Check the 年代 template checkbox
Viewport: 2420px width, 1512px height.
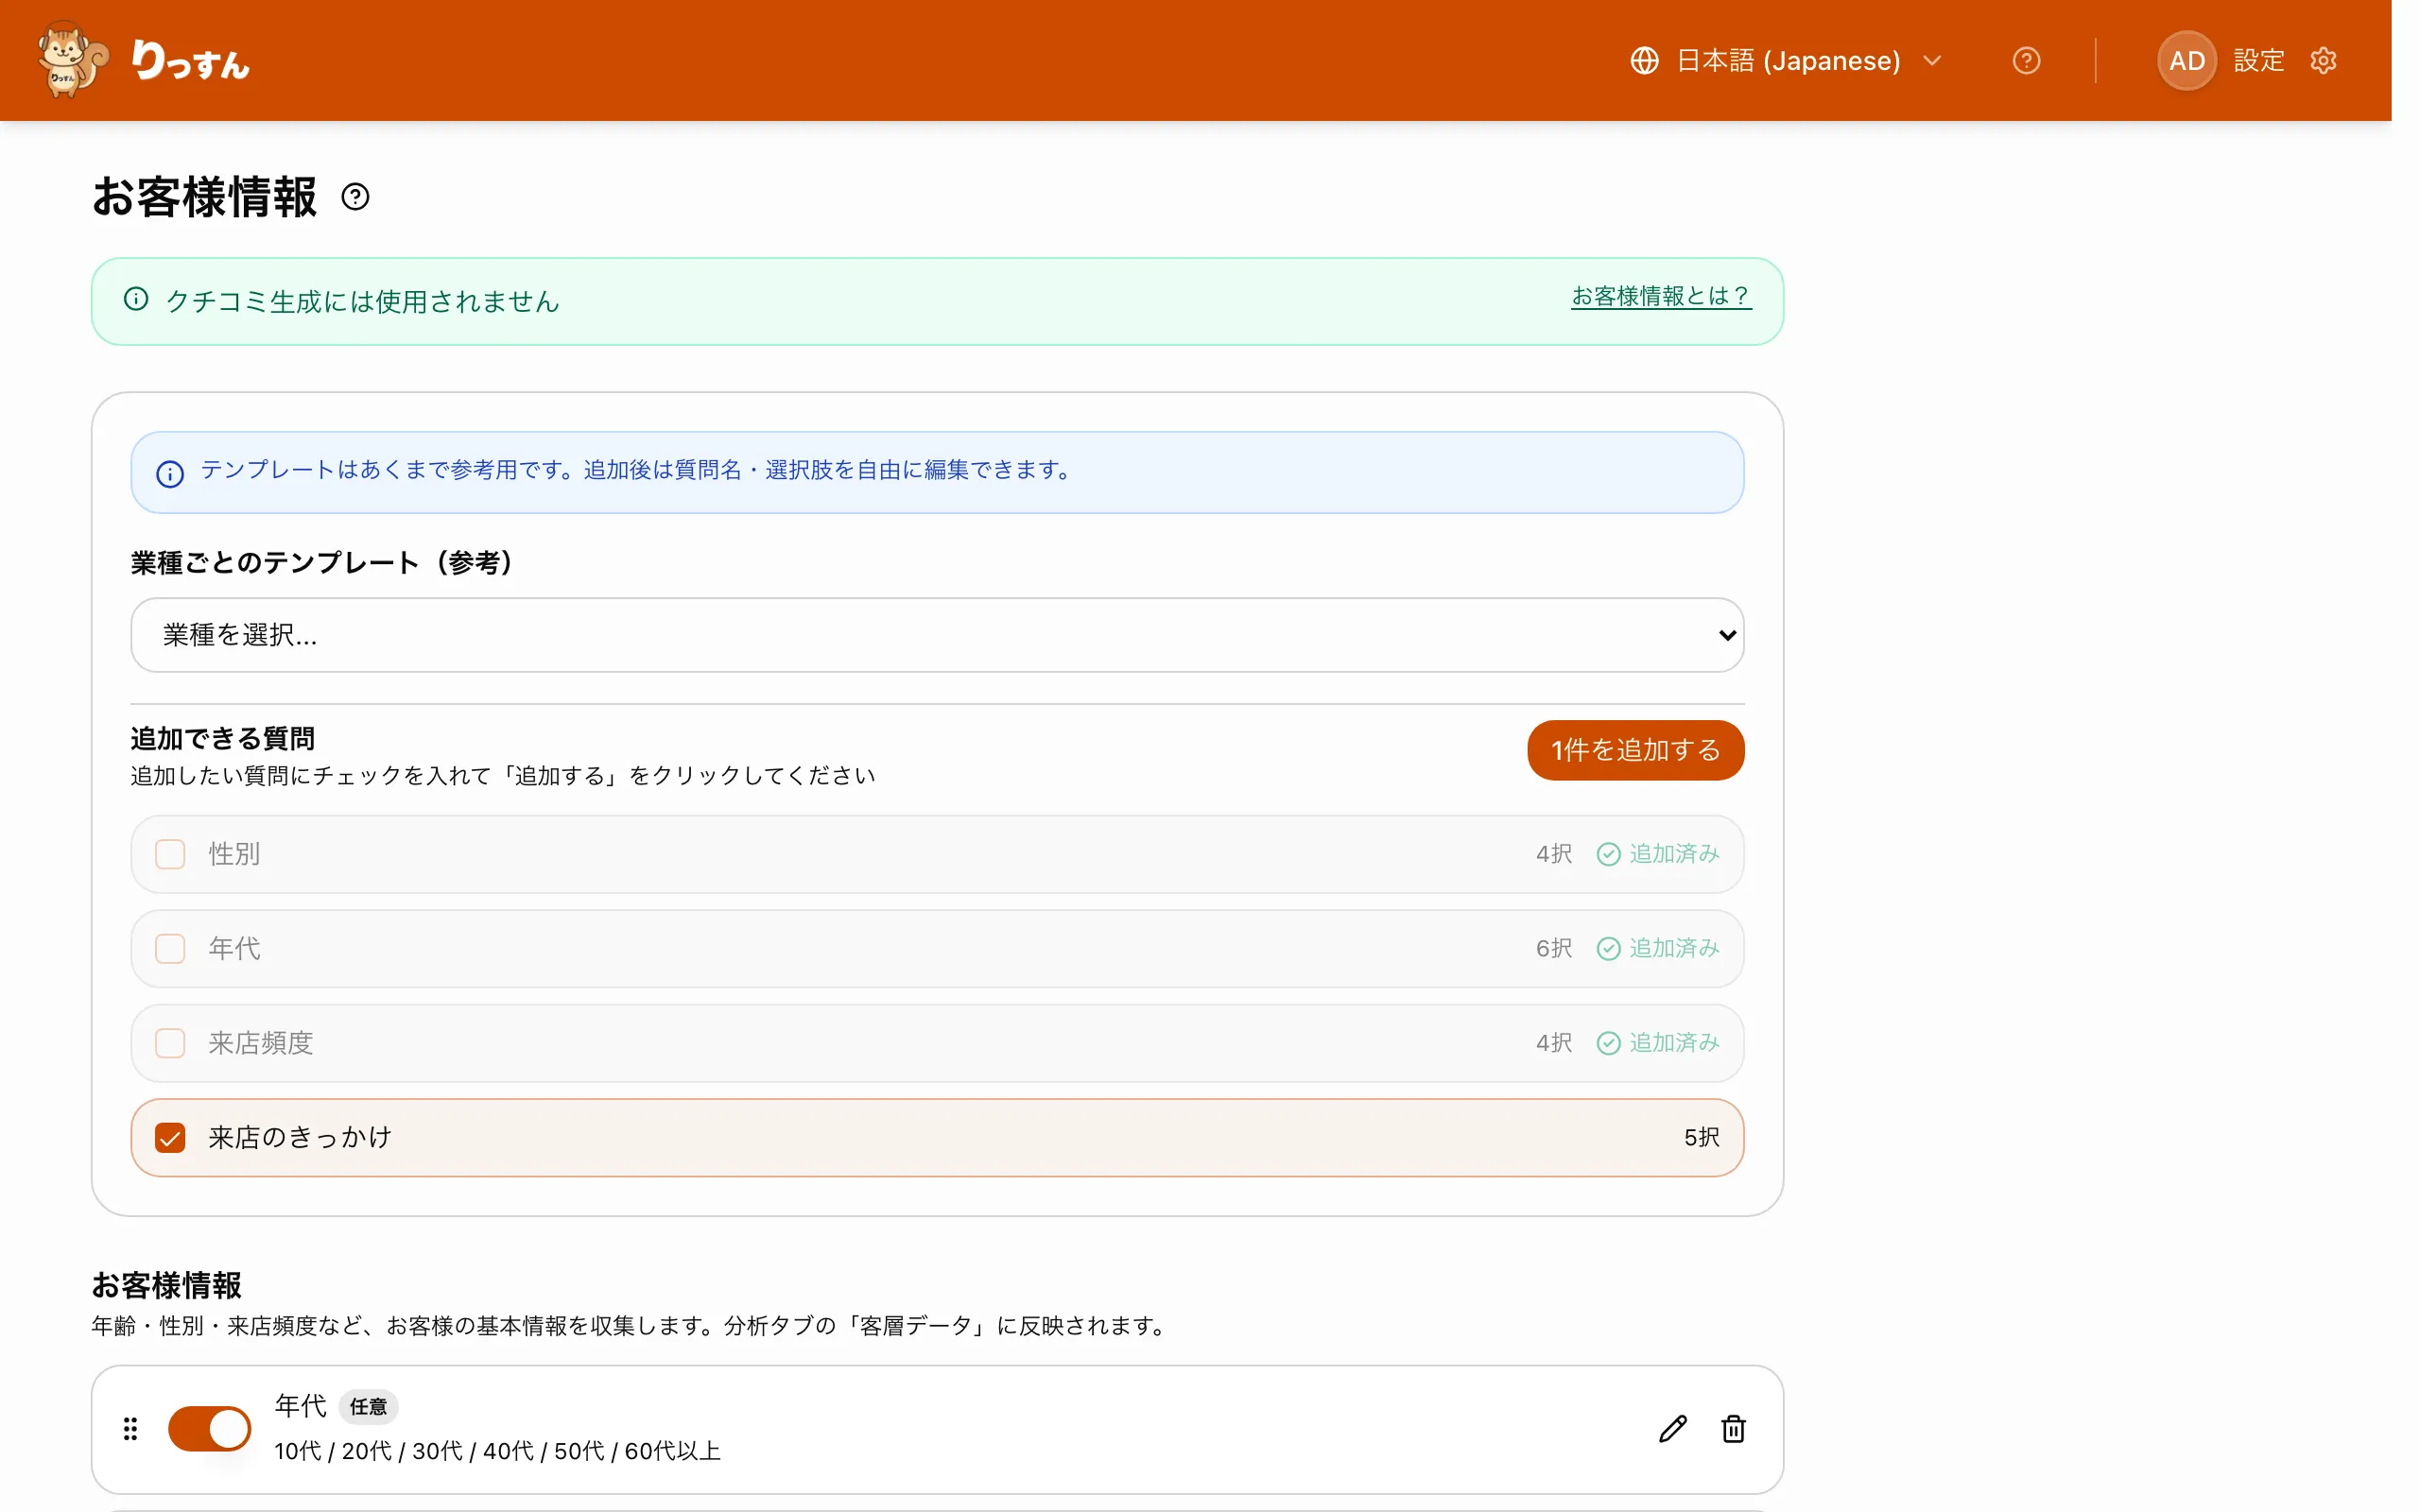click(x=170, y=948)
